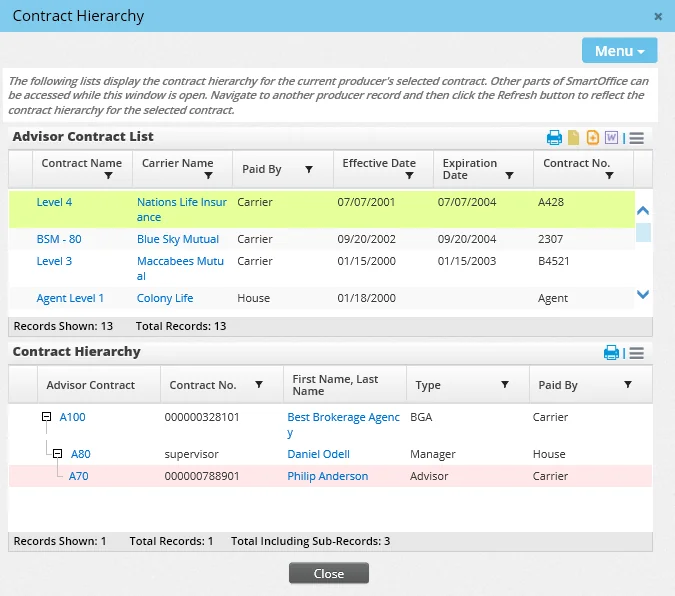Select contract number 000000328101
This screenshot has height=596, width=675.
tap(201, 417)
